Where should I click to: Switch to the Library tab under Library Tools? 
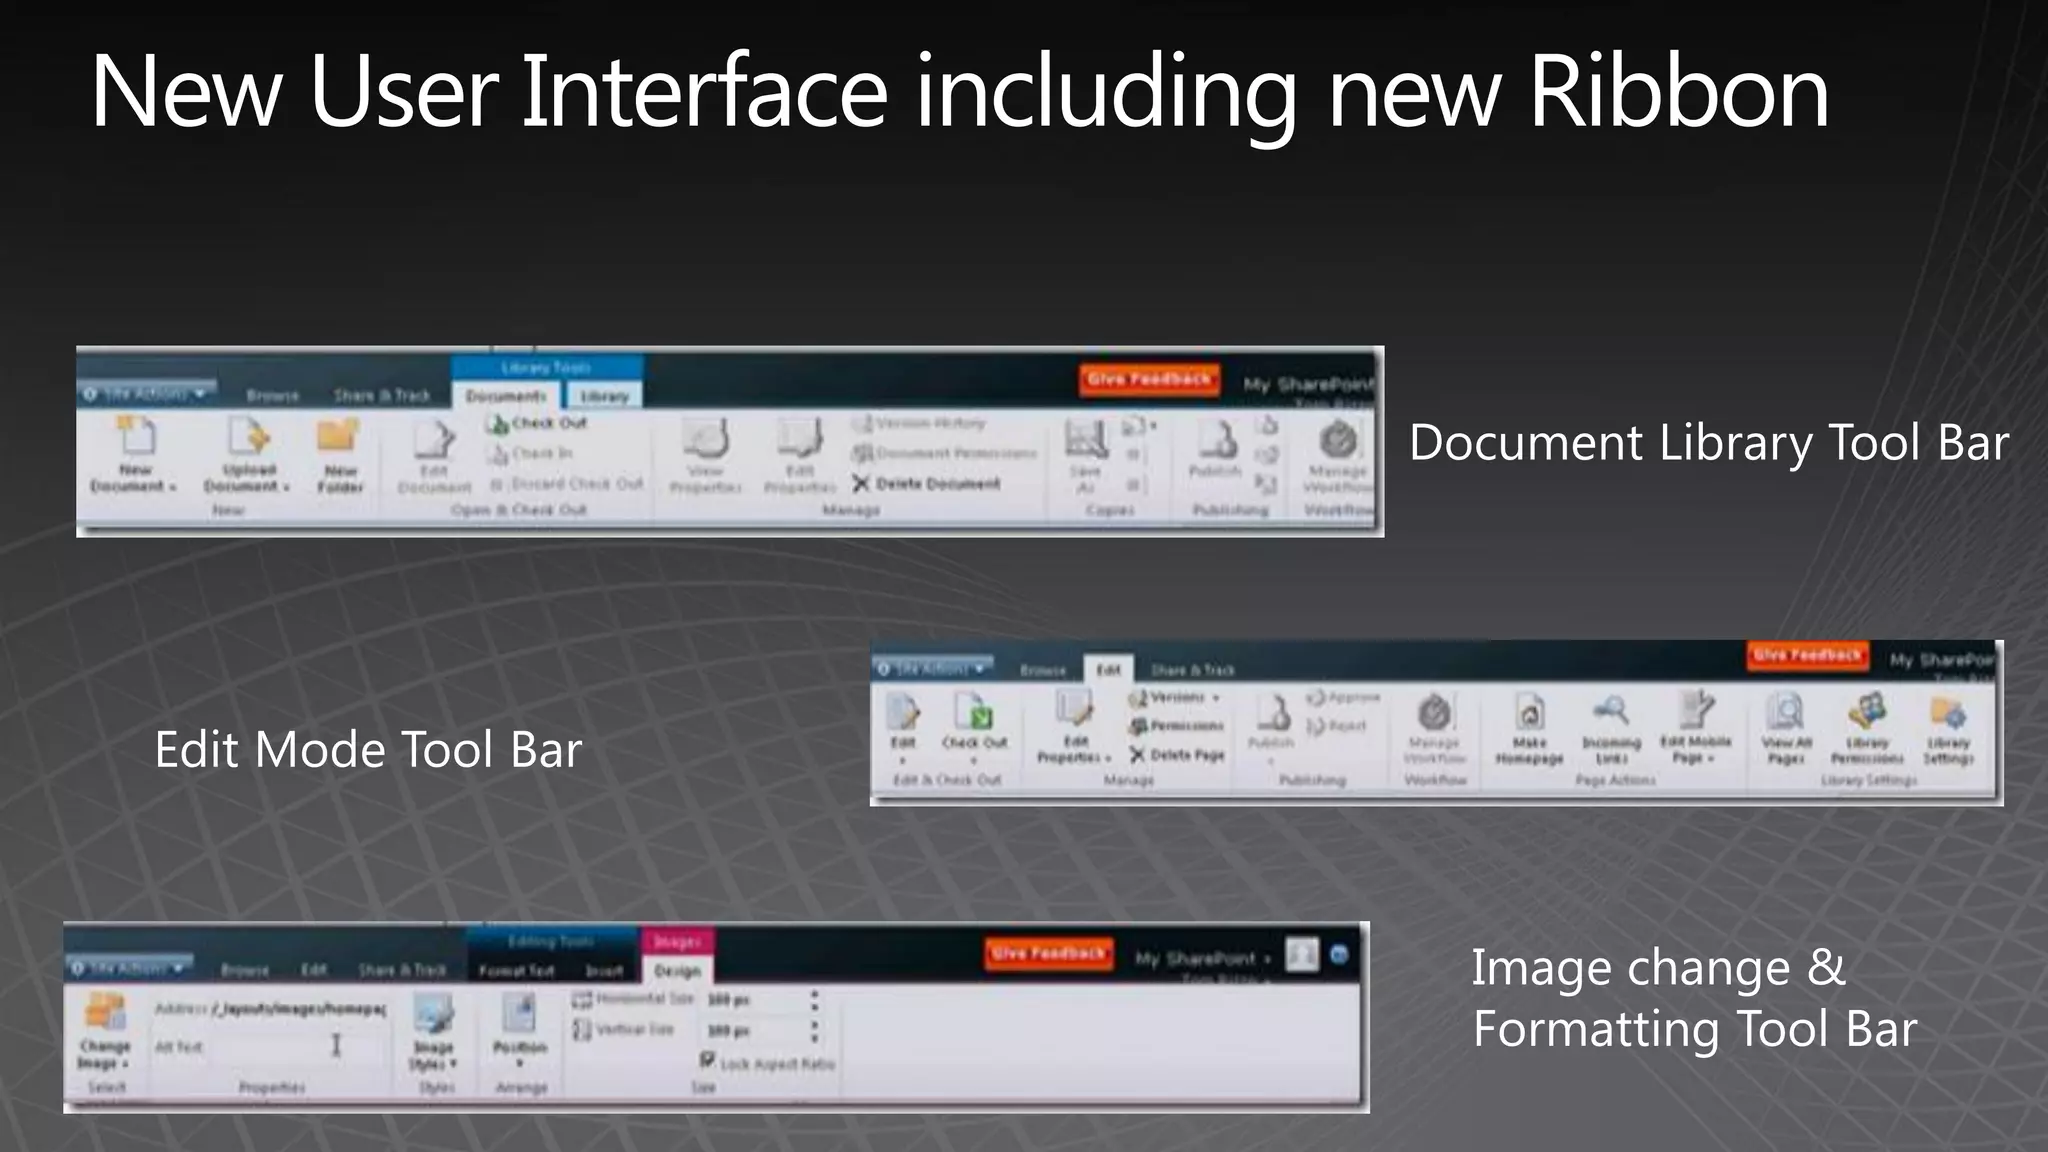click(x=605, y=397)
